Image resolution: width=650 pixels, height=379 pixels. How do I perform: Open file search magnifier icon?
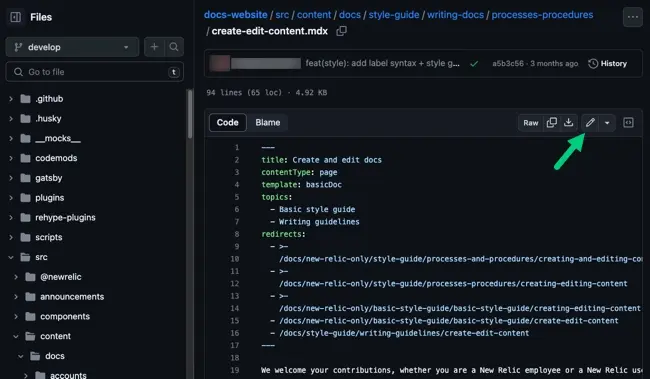pos(174,47)
